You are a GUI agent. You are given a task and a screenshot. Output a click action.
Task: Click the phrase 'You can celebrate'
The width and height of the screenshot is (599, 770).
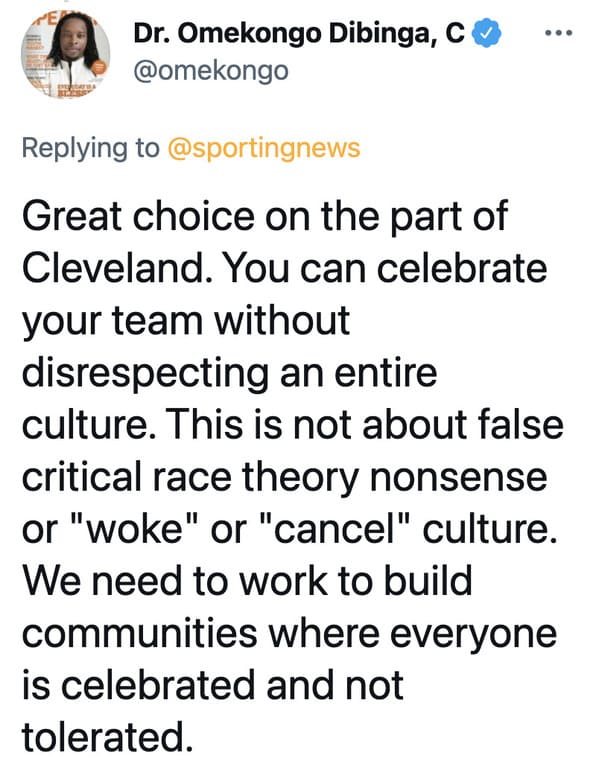click(x=385, y=269)
